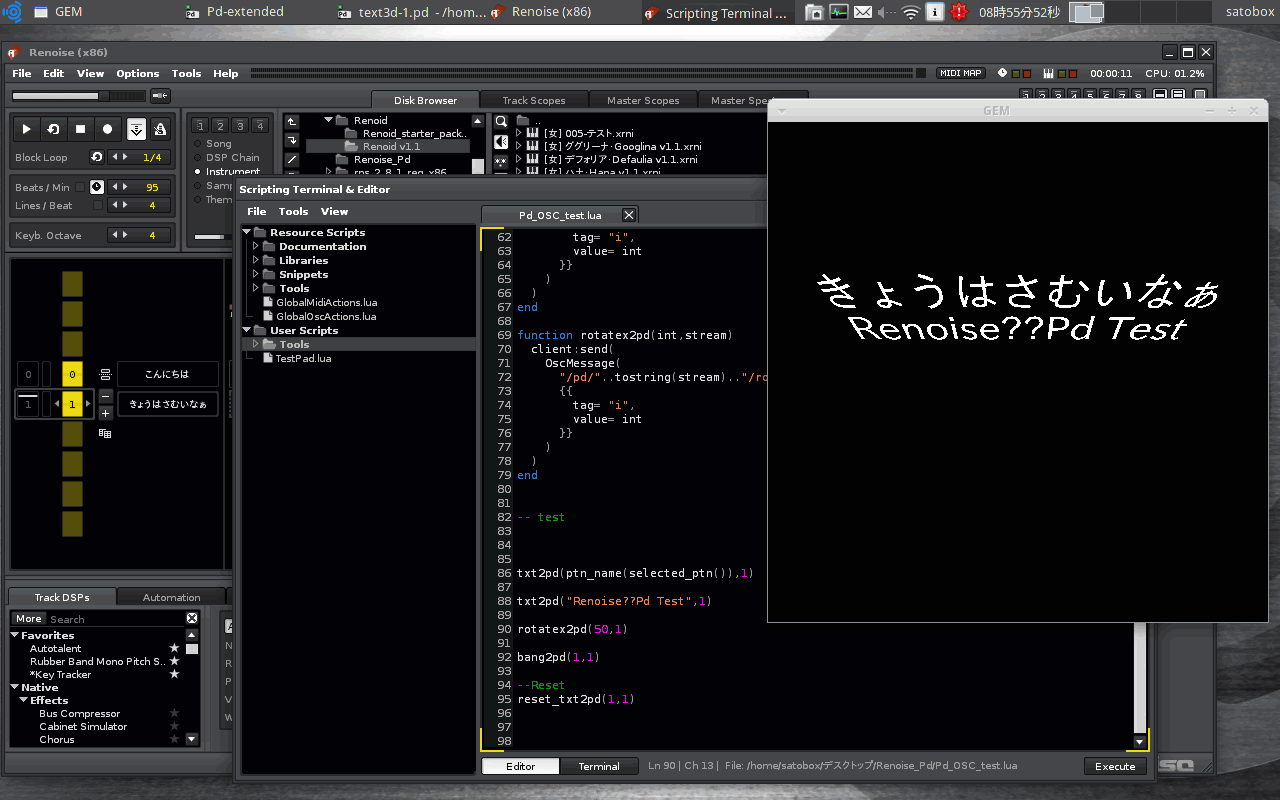Enable record mode in the transport
The image size is (1280, 800).
[x=108, y=129]
